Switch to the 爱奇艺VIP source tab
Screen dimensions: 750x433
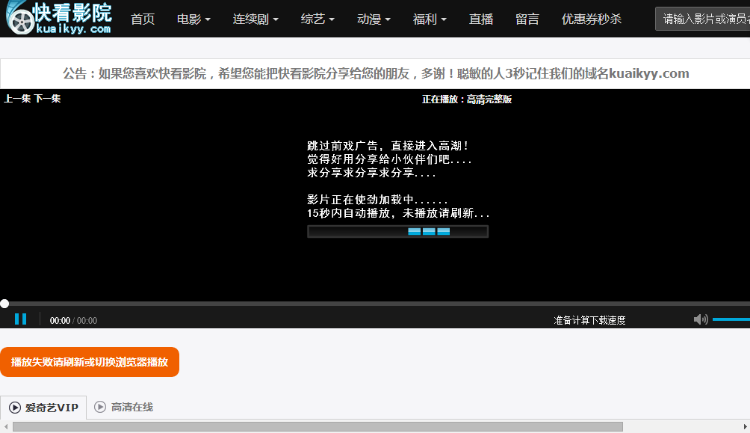[44, 408]
